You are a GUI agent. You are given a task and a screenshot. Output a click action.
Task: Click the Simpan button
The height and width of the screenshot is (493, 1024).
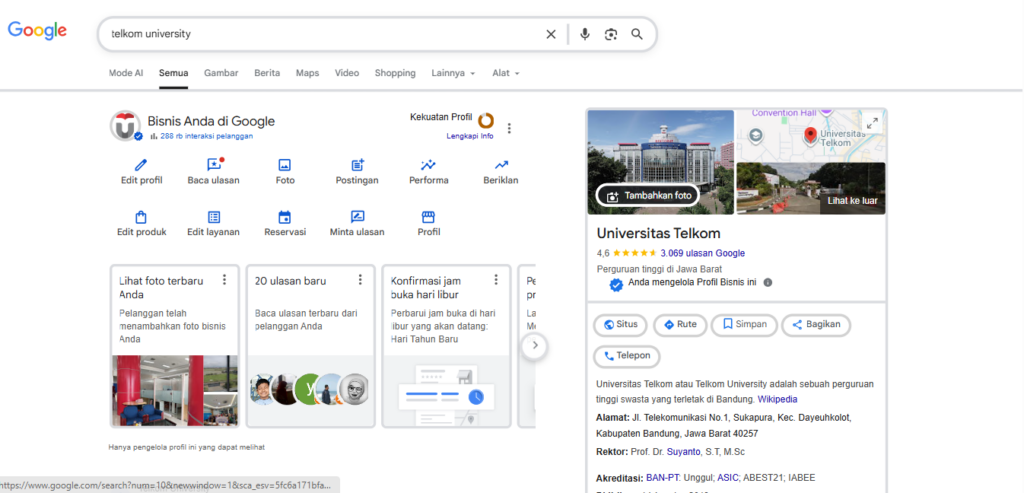click(x=744, y=325)
